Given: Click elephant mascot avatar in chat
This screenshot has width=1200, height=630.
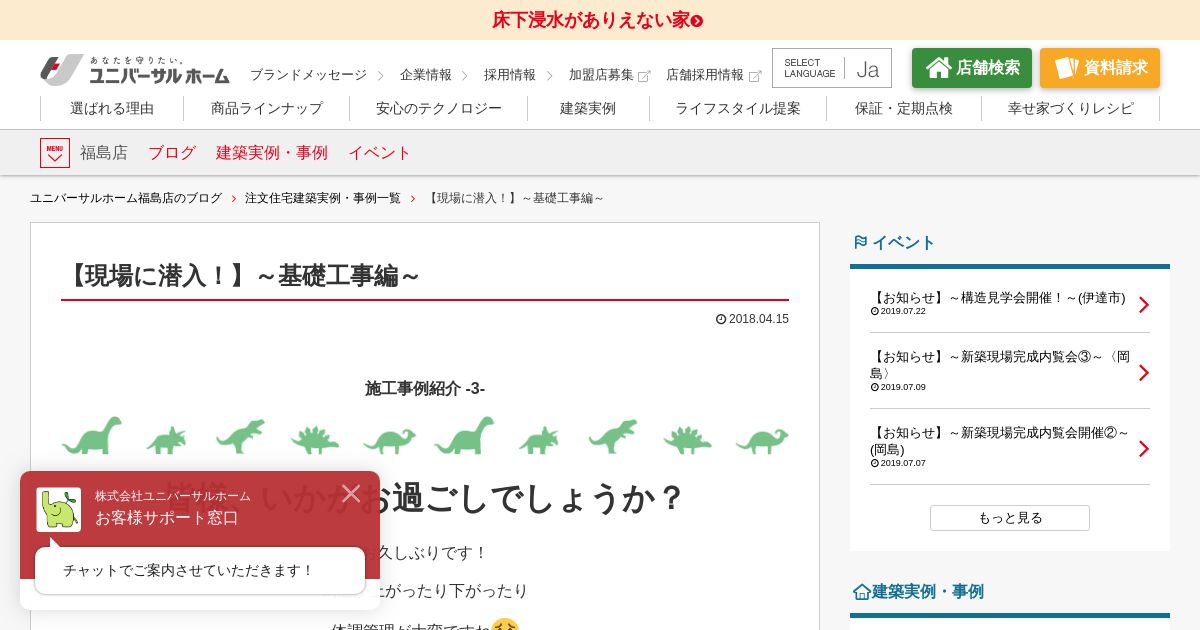Looking at the screenshot, I should tap(59, 509).
